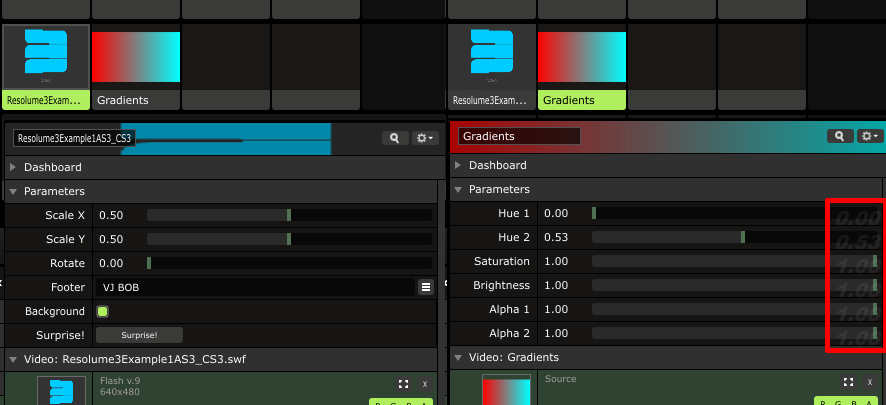The width and height of the screenshot is (886, 405).
Task: Click the resize icon in the Flash video section
Action: click(402, 383)
